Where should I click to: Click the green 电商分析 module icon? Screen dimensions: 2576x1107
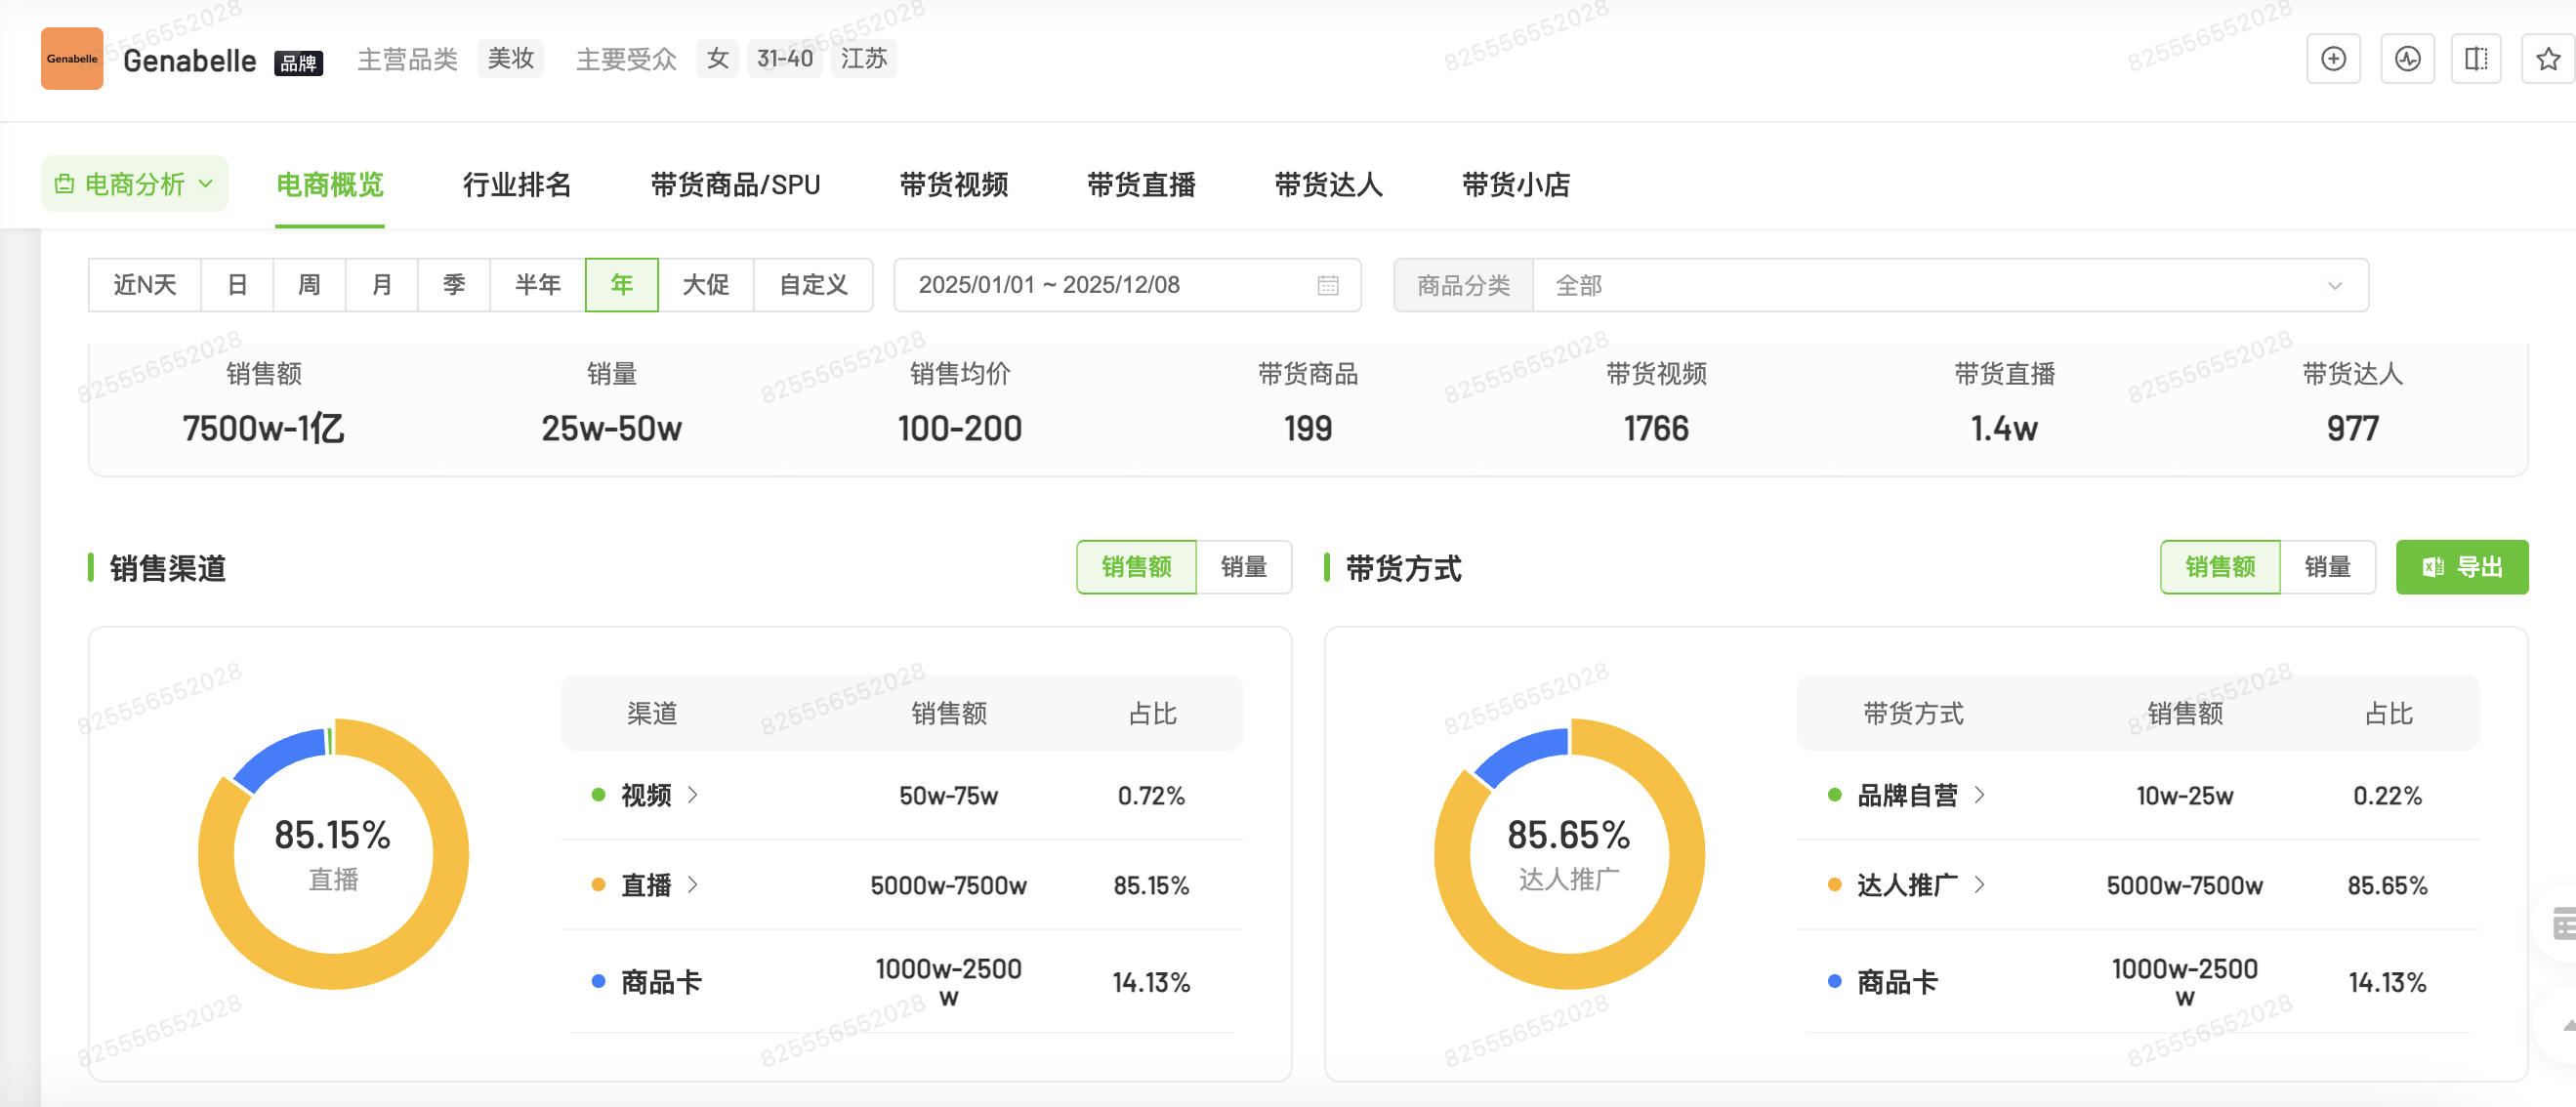pos(64,183)
